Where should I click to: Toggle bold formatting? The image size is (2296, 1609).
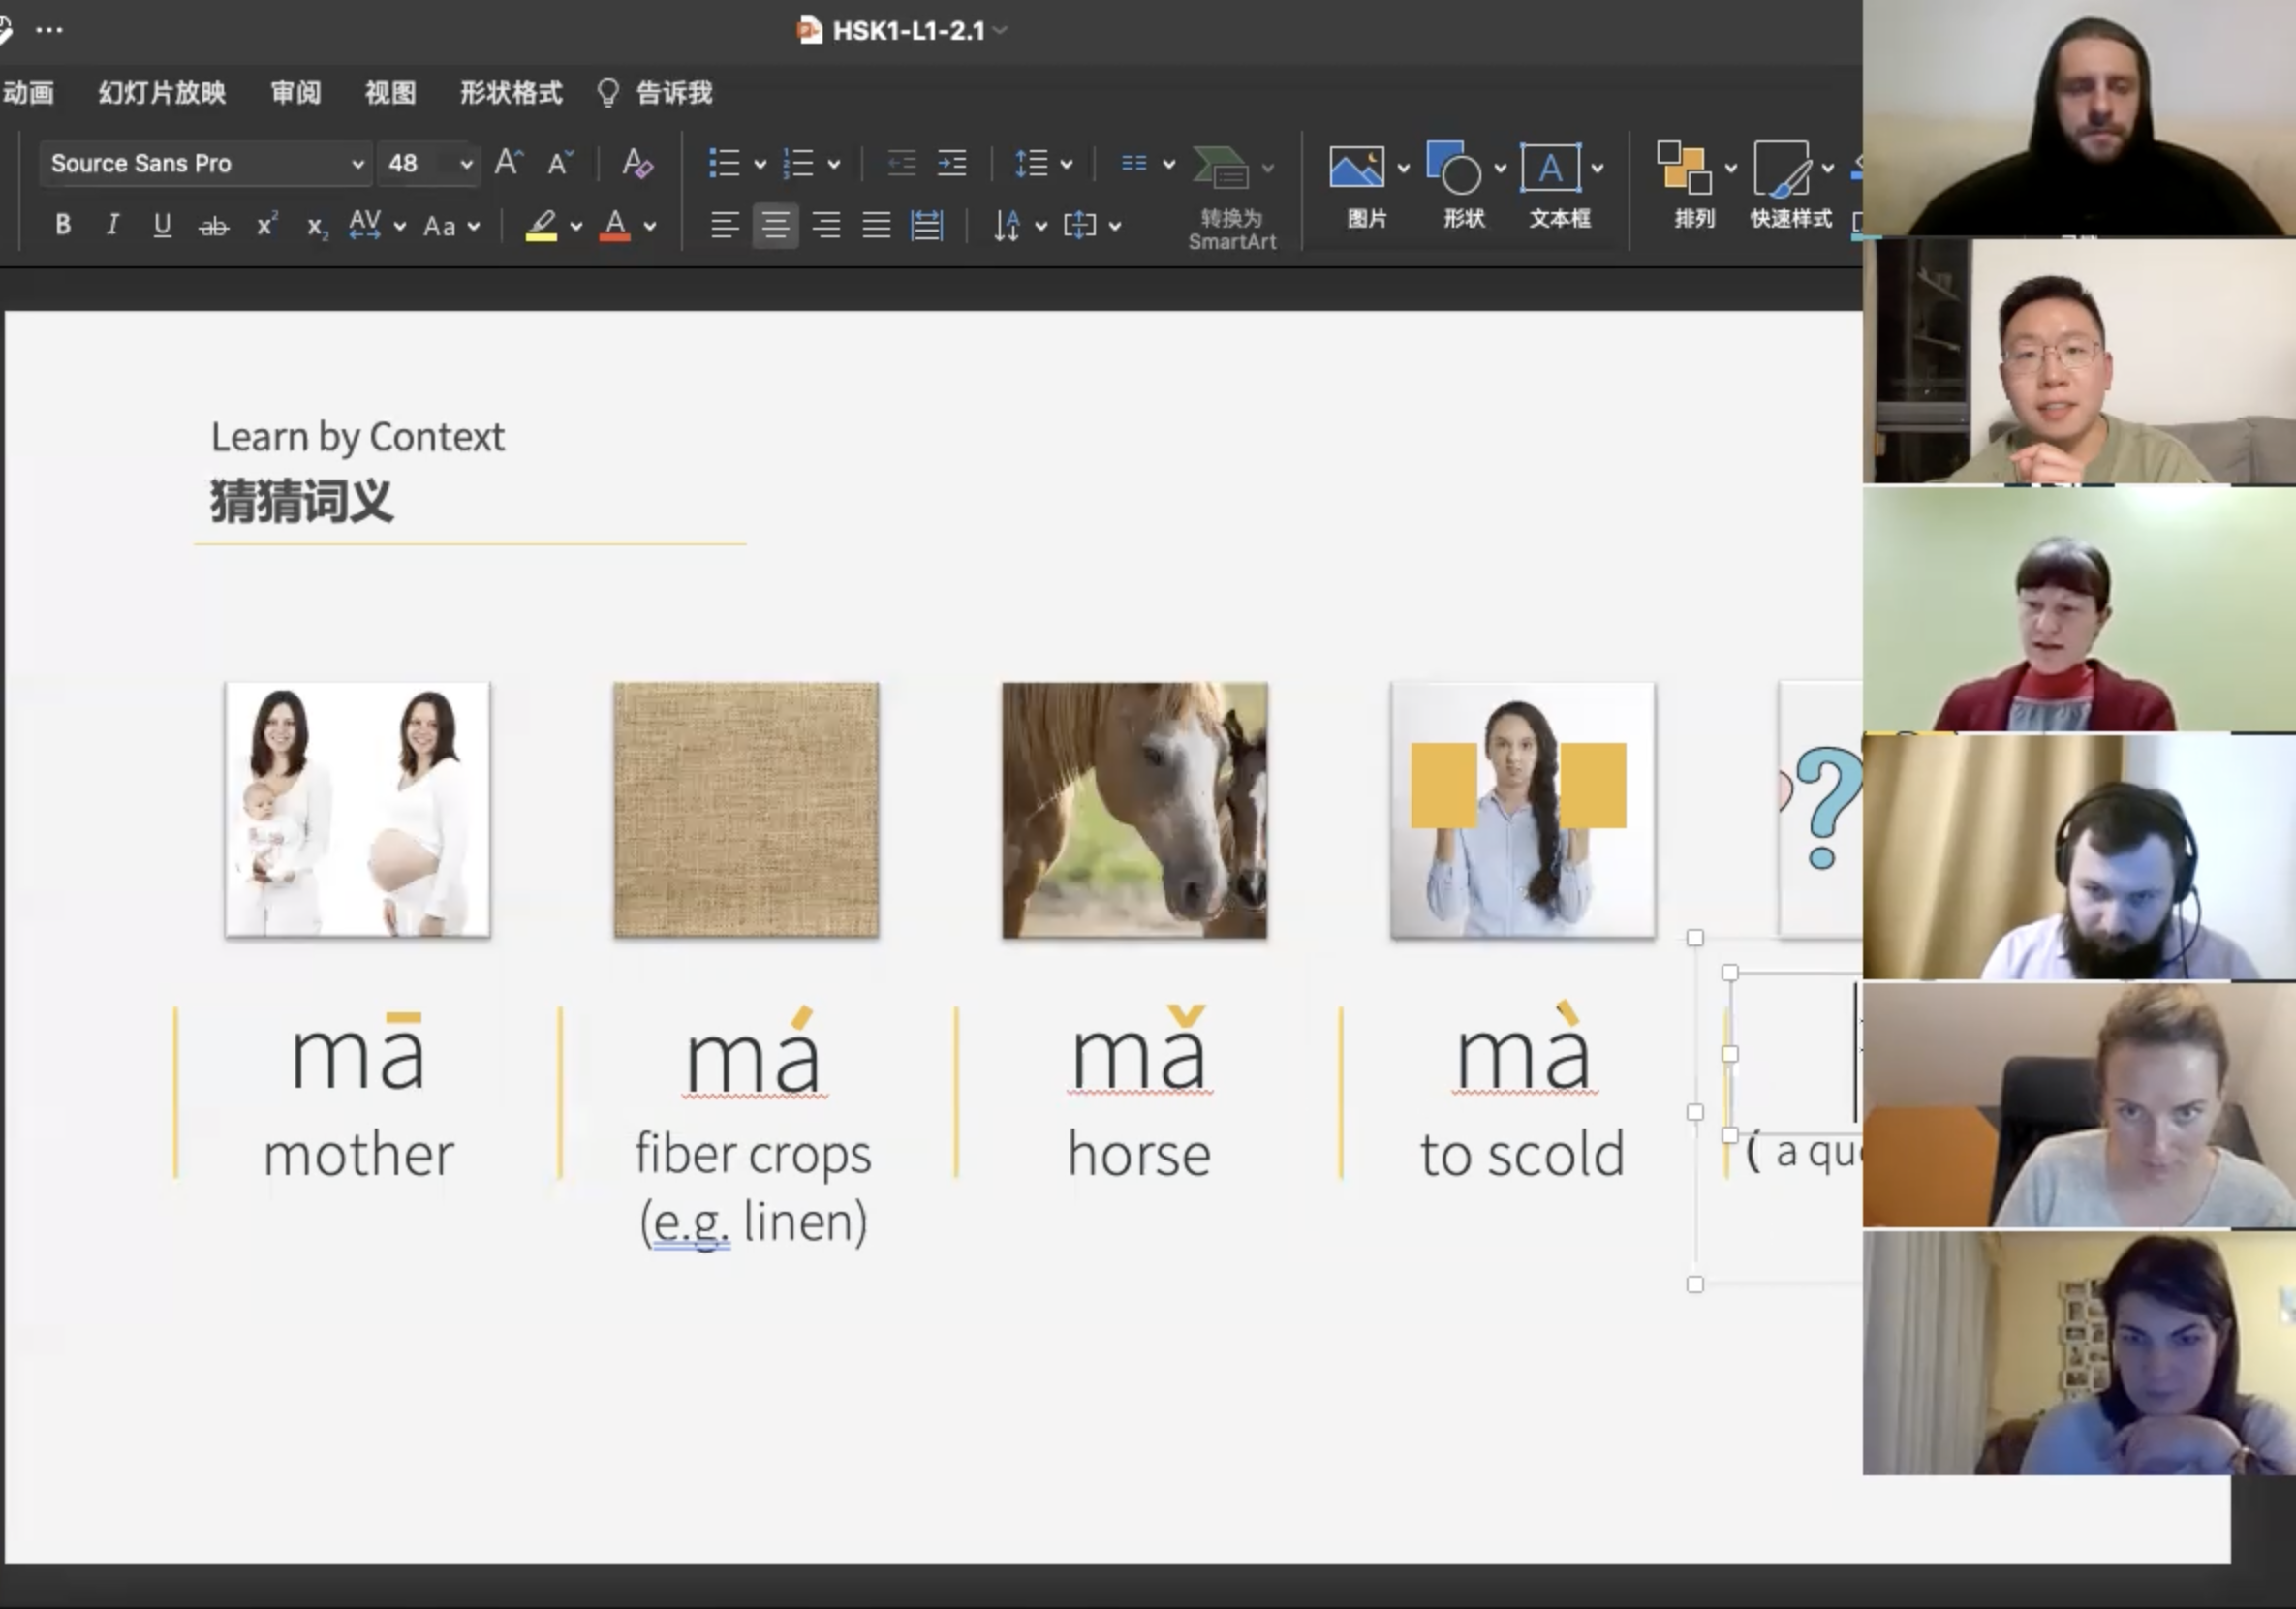coord(63,225)
